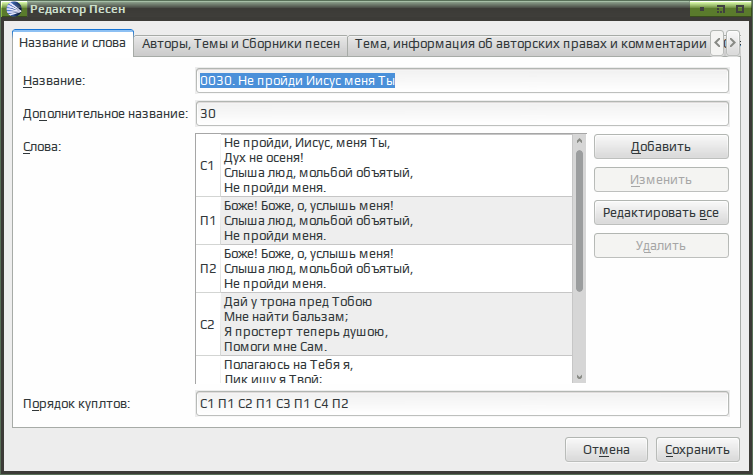Image resolution: width=753 pixels, height=475 pixels.
Task: Close the Редактор Песен window
Action: (x=740, y=9)
